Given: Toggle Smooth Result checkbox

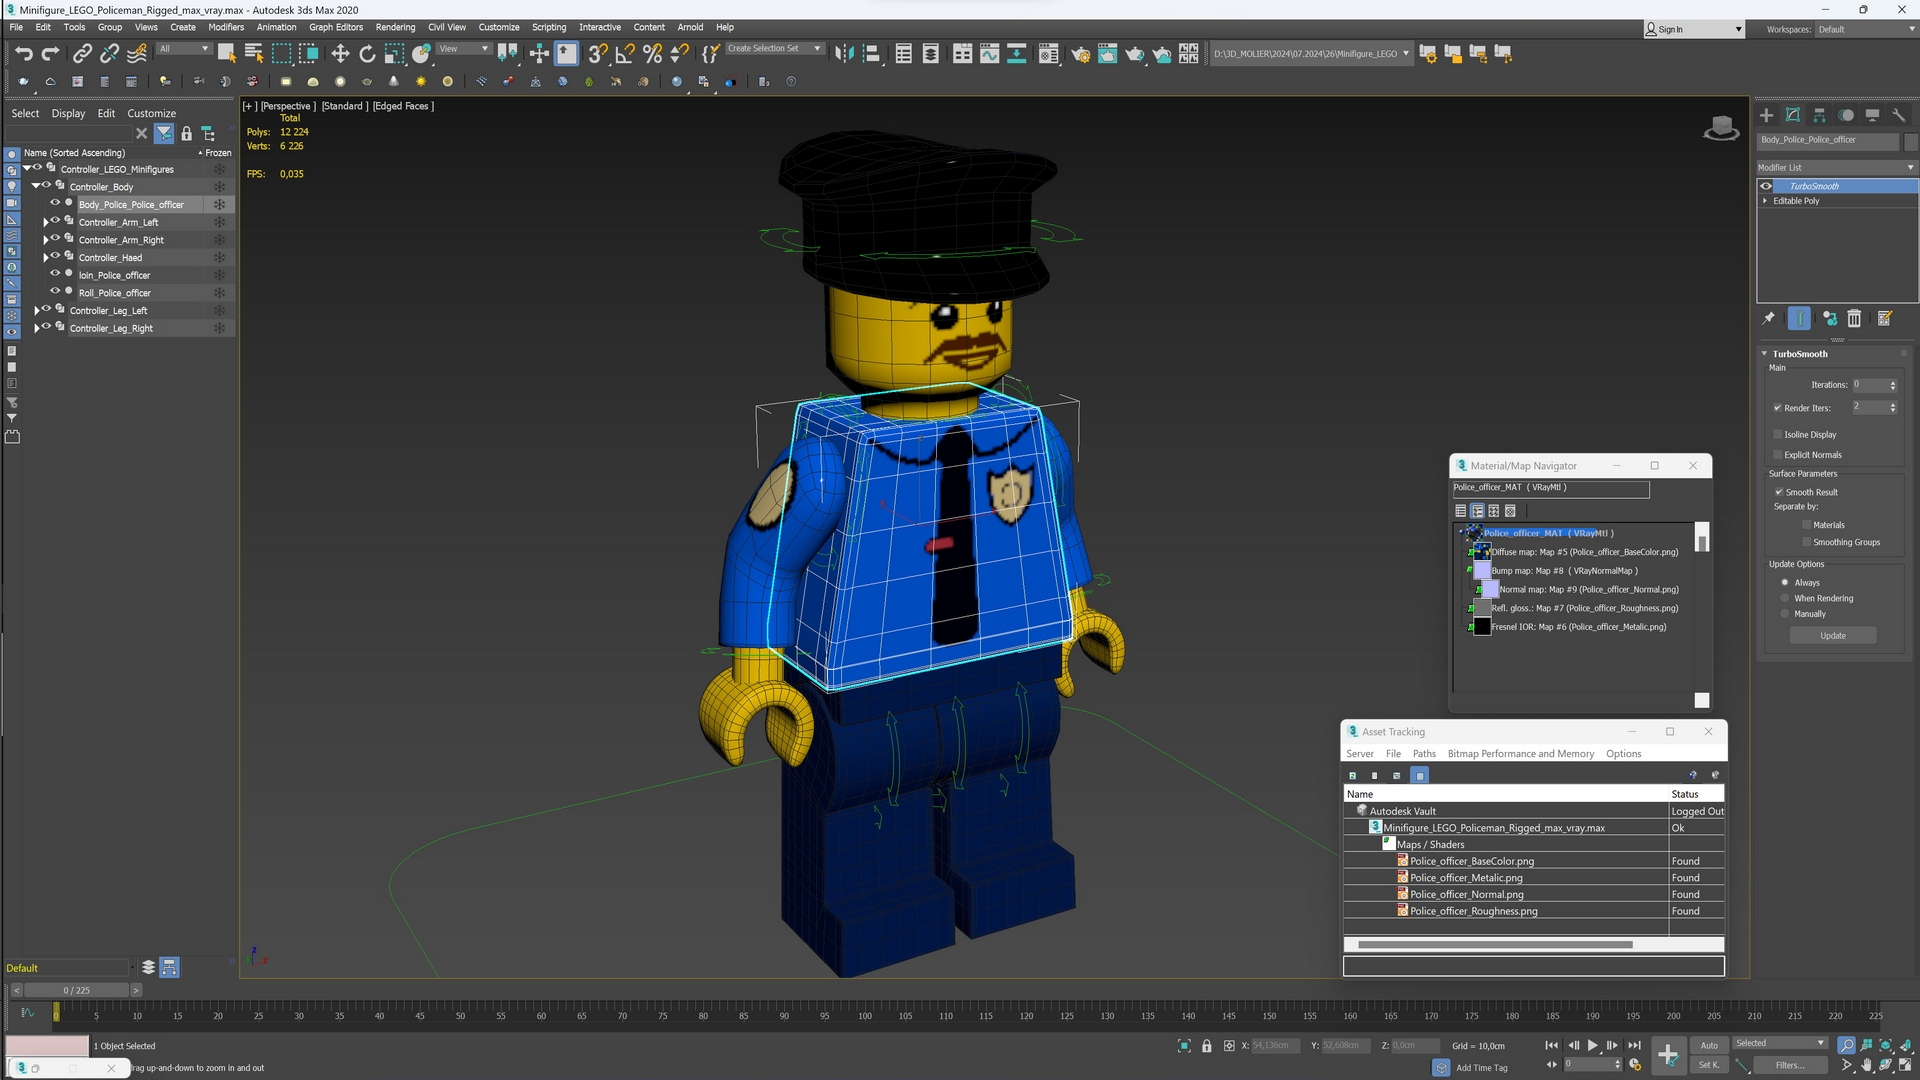Looking at the screenshot, I should (x=1779, y=492).
